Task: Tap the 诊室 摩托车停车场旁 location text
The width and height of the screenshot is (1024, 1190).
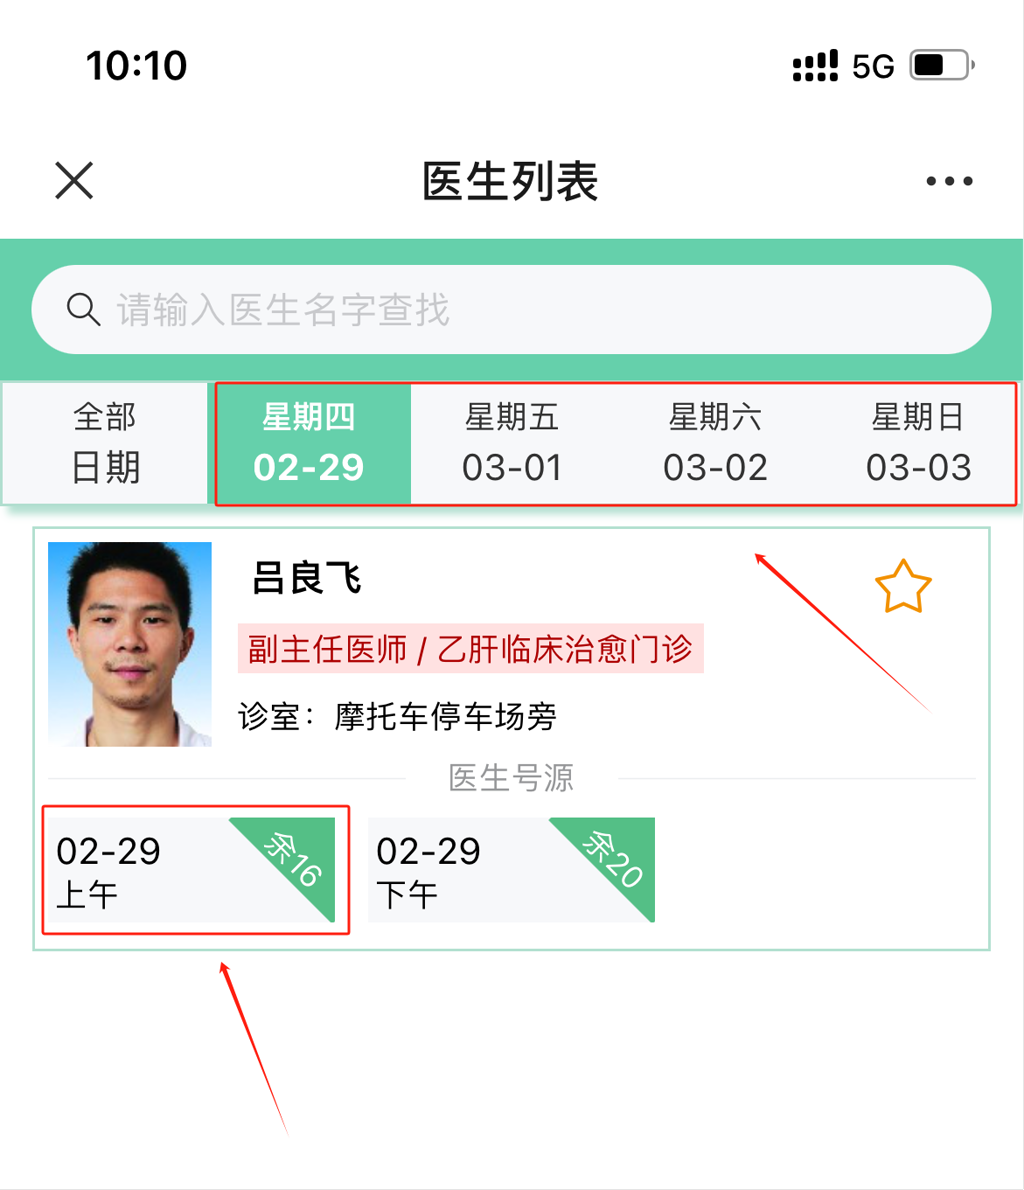Action: (x=398, y=716)
